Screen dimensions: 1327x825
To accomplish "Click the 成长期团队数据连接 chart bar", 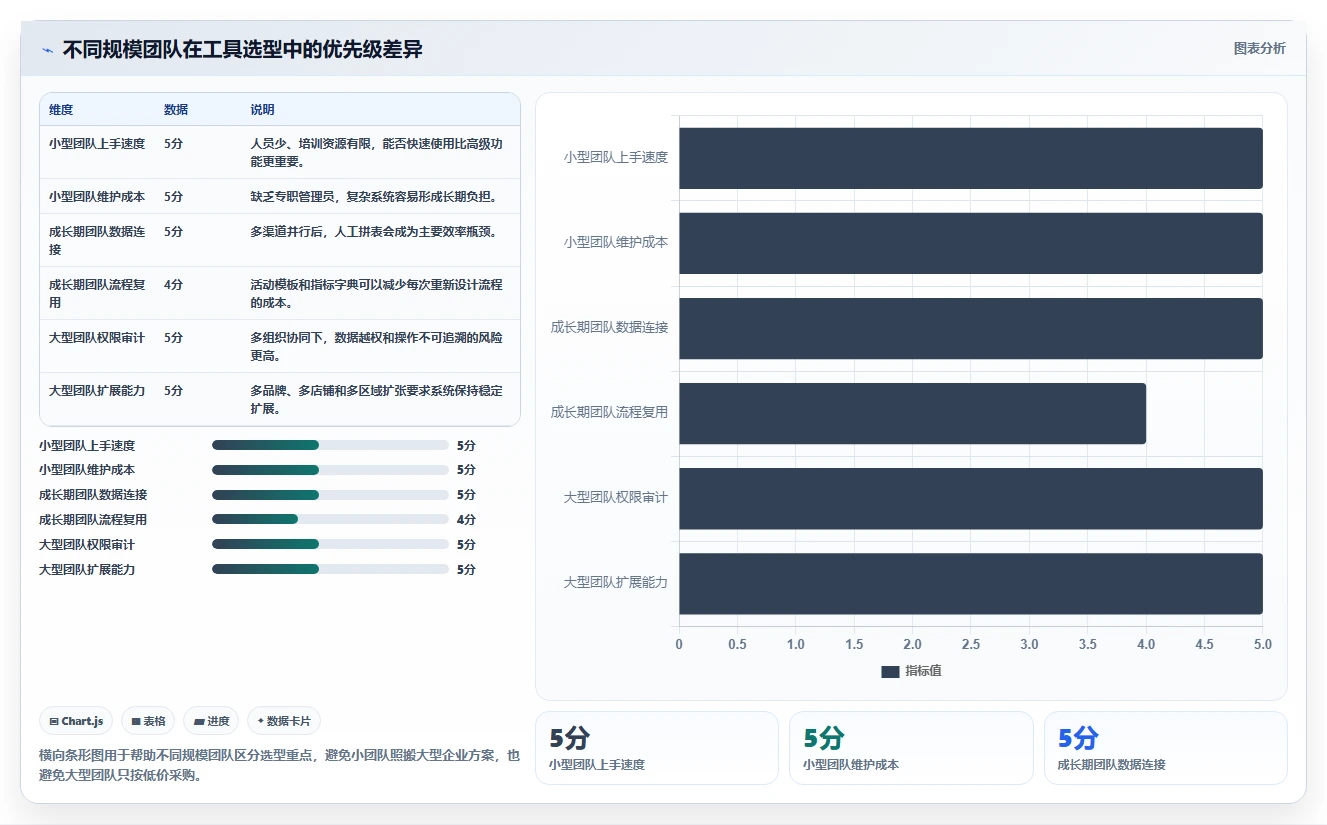I will pyautogui.click(x=971, y=328).
